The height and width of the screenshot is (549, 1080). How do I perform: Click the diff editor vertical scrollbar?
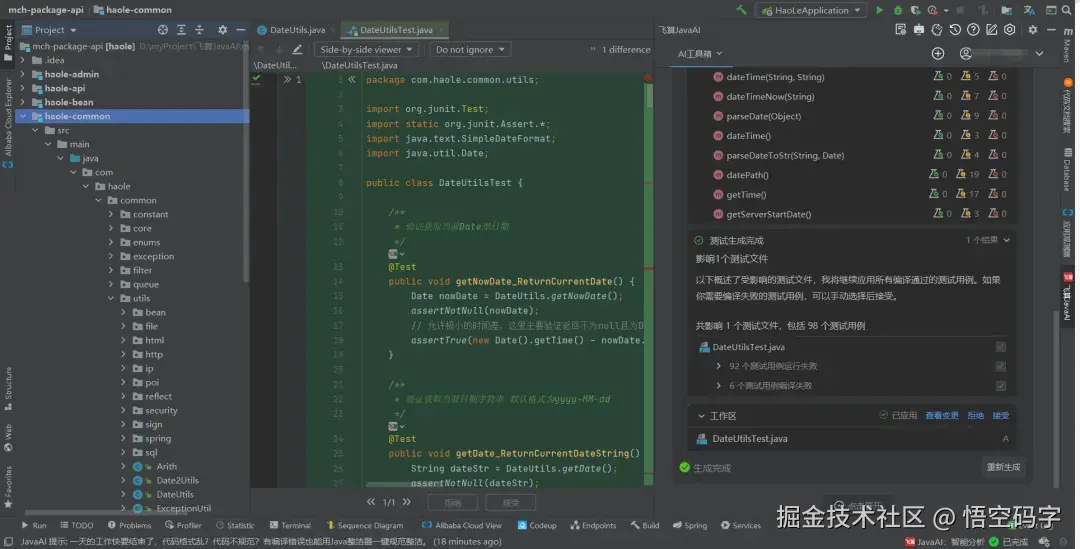pyautogui.click(x=649, y=96)
